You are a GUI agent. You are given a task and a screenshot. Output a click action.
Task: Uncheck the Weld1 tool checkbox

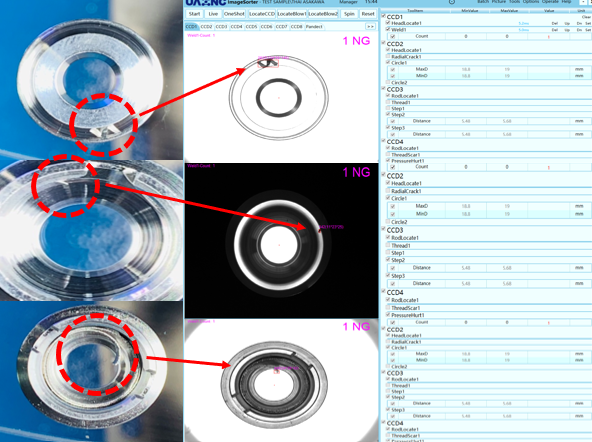point(388,29)
